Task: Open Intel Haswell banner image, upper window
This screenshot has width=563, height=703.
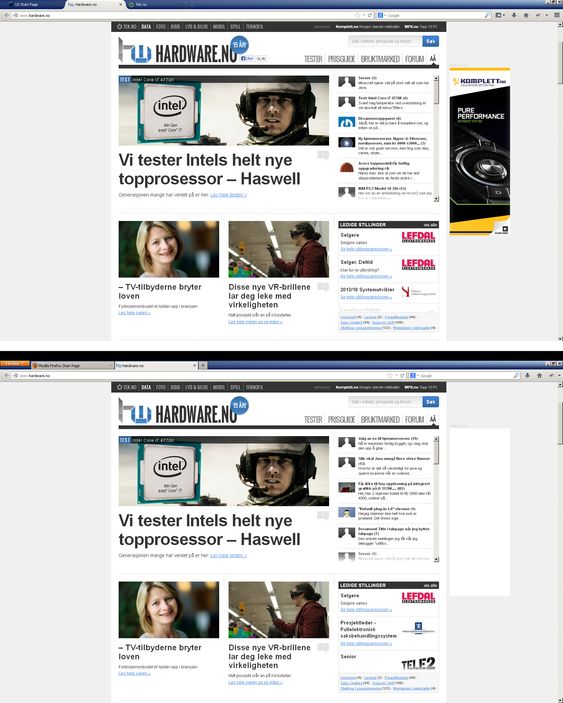Action: click(x=224, y=110)
